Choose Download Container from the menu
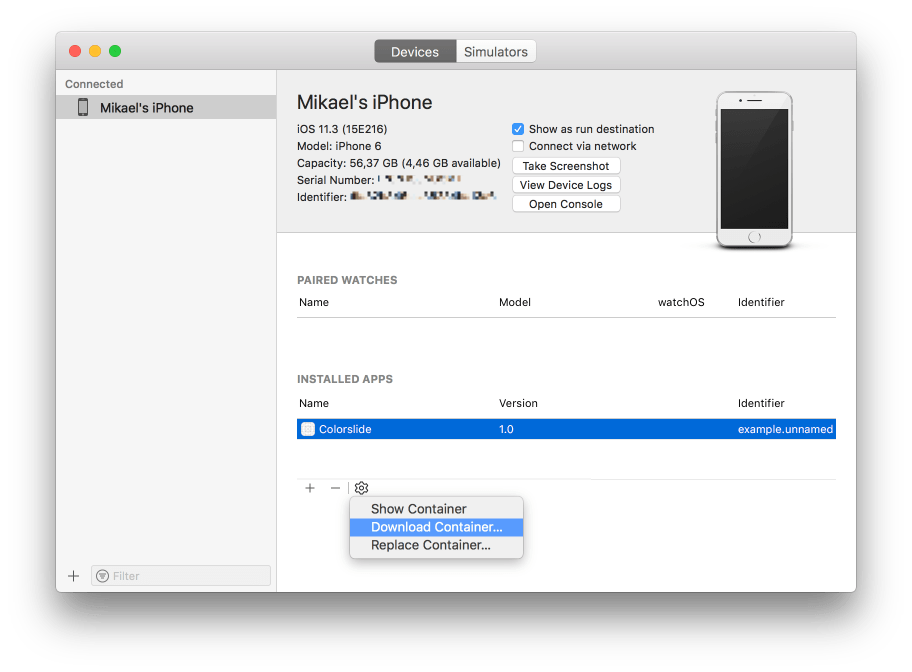This screenshot has height=672, width=912. pos(436,527)
